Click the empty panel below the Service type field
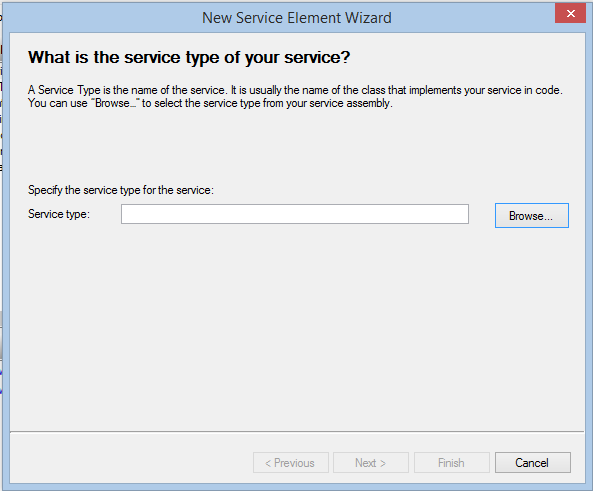The image size is (593, 491). tap(297, 325)
